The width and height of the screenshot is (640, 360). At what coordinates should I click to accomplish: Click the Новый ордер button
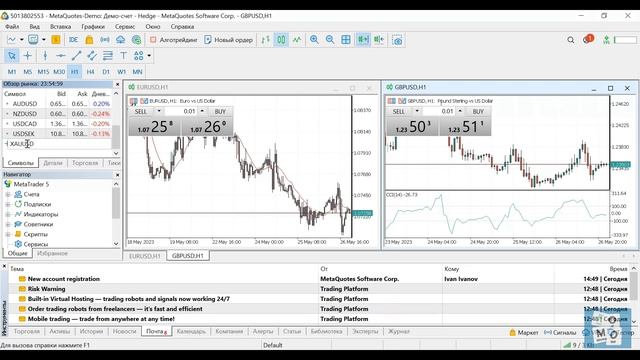[x=229, y=40]
